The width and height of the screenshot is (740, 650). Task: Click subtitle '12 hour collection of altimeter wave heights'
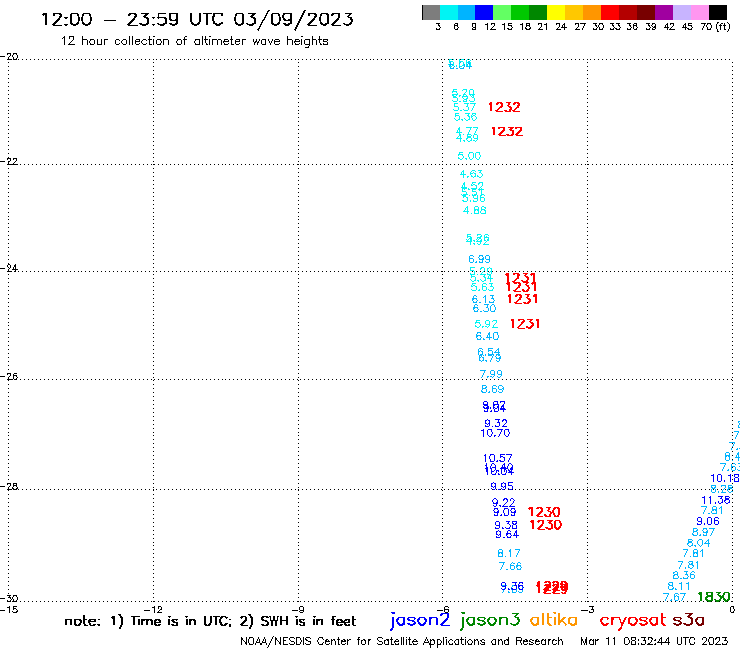click(194, 41)
